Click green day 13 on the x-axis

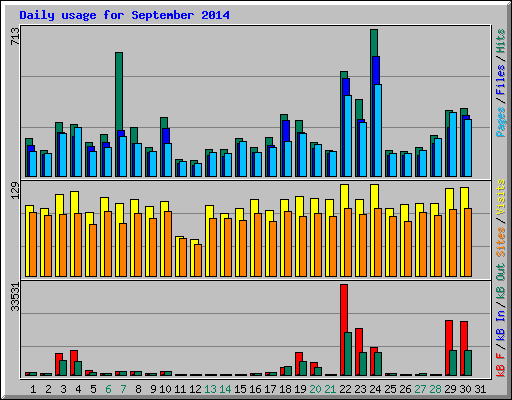click(x=210, y=389)
